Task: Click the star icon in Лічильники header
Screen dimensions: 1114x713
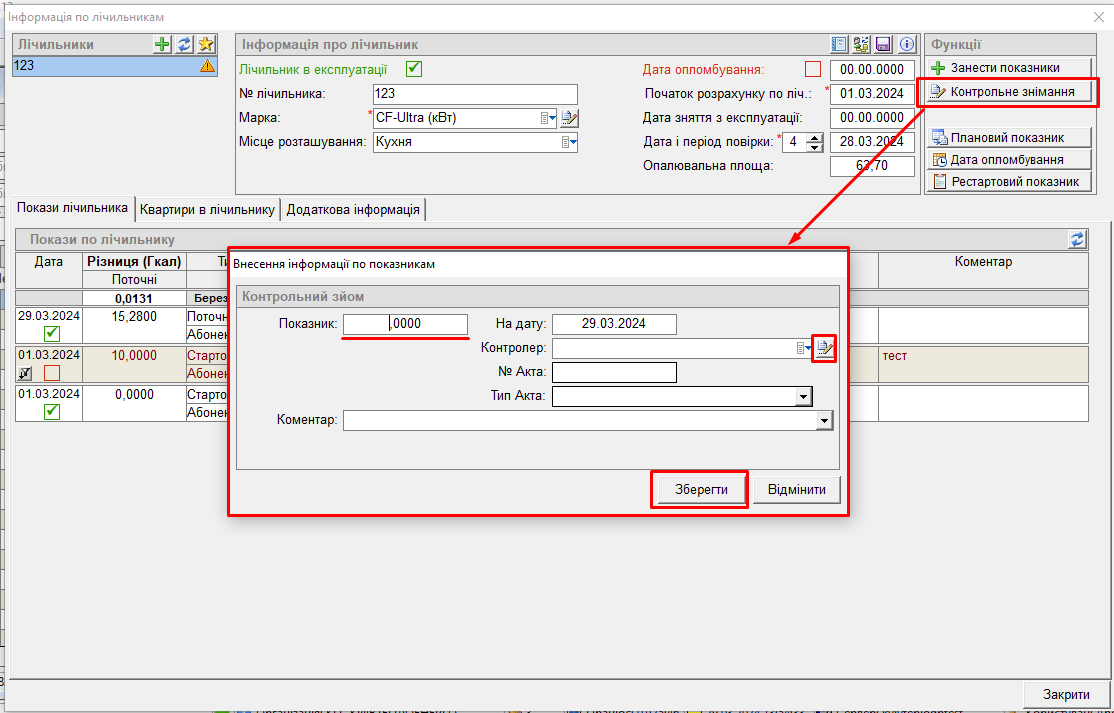Action: [x=205, y=44]
